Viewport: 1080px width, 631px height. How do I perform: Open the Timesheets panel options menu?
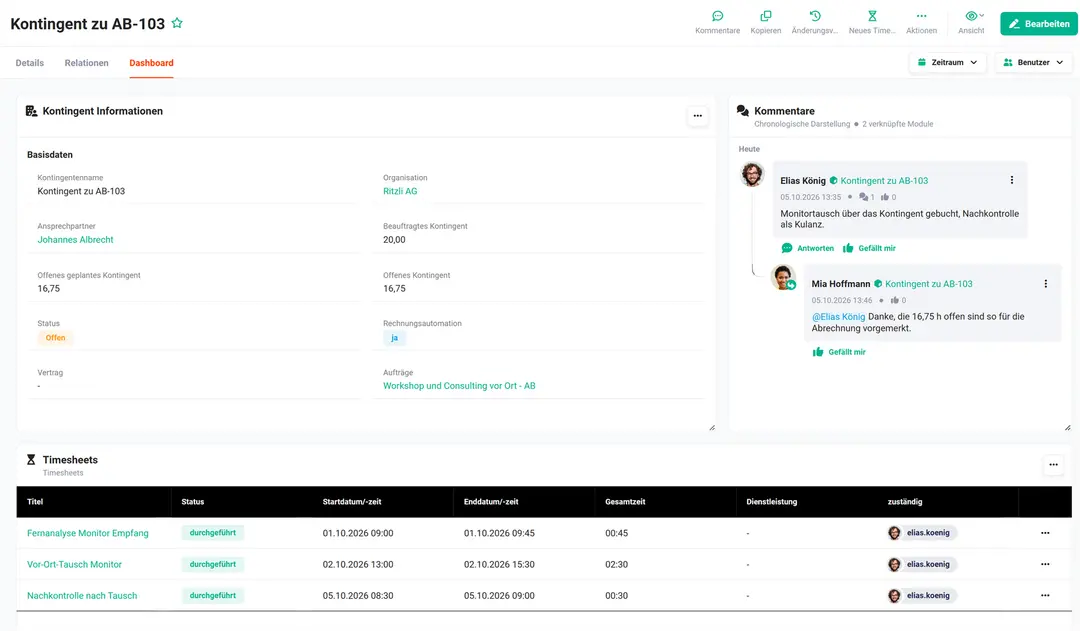click(x=1053, y=465)
